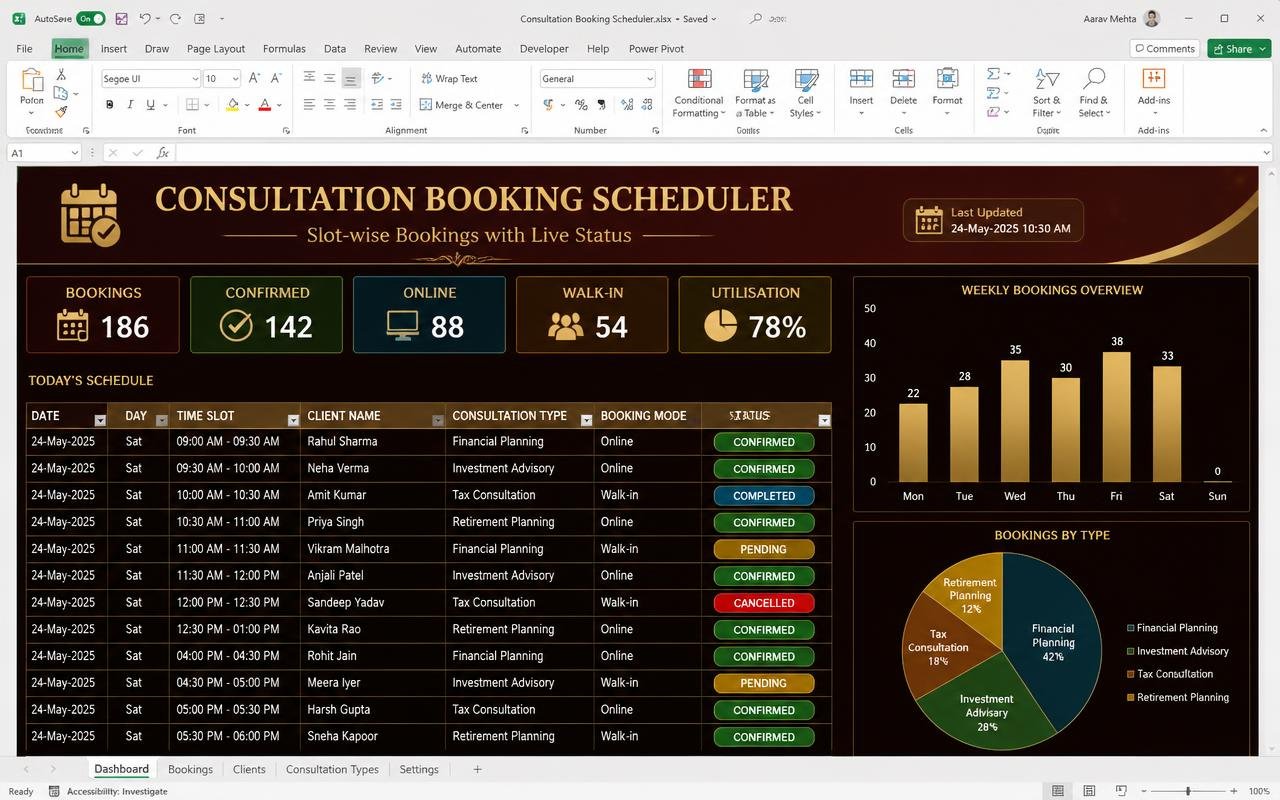Align cell text to the left
1280x800 pixels.
click(x=309, y=105)
